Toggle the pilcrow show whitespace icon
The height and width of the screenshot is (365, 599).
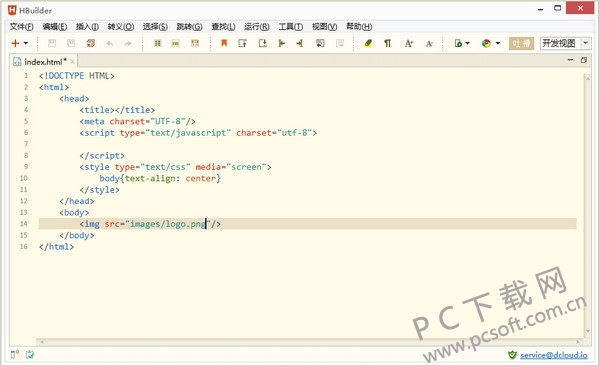[387, 43]
